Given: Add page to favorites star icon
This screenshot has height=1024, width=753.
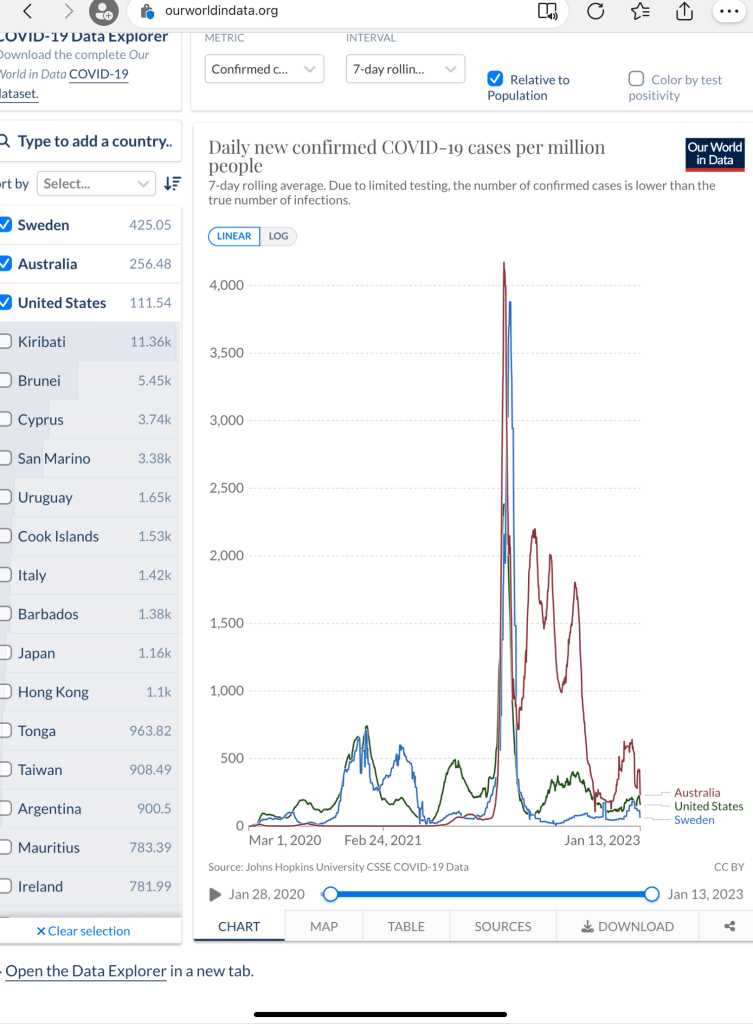Looking at the screenshot, I should pos(640,12).
